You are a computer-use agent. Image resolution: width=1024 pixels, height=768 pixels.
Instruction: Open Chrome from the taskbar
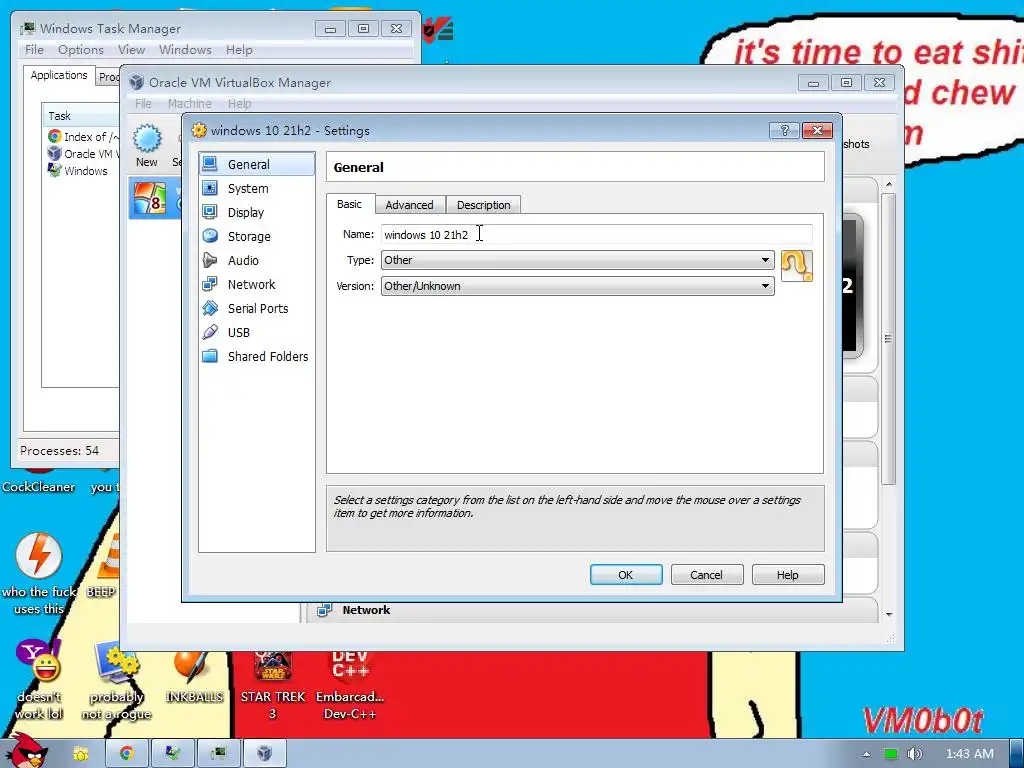tap(126, 754)
